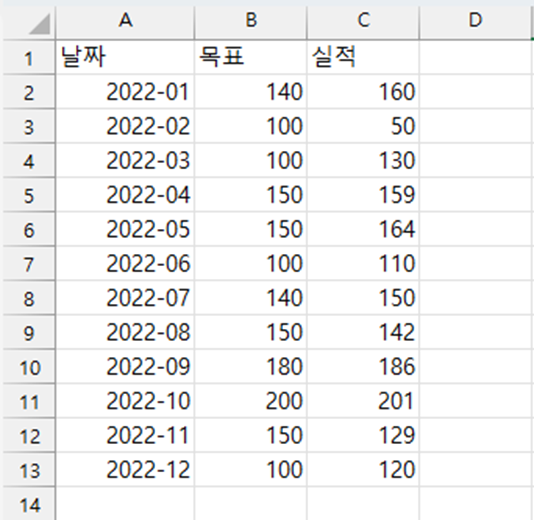Image resolution: width=534 pixels, height=520 pixels.
Task: Select row 2 header
Action: pyautogui.click(x=29, y=92)
